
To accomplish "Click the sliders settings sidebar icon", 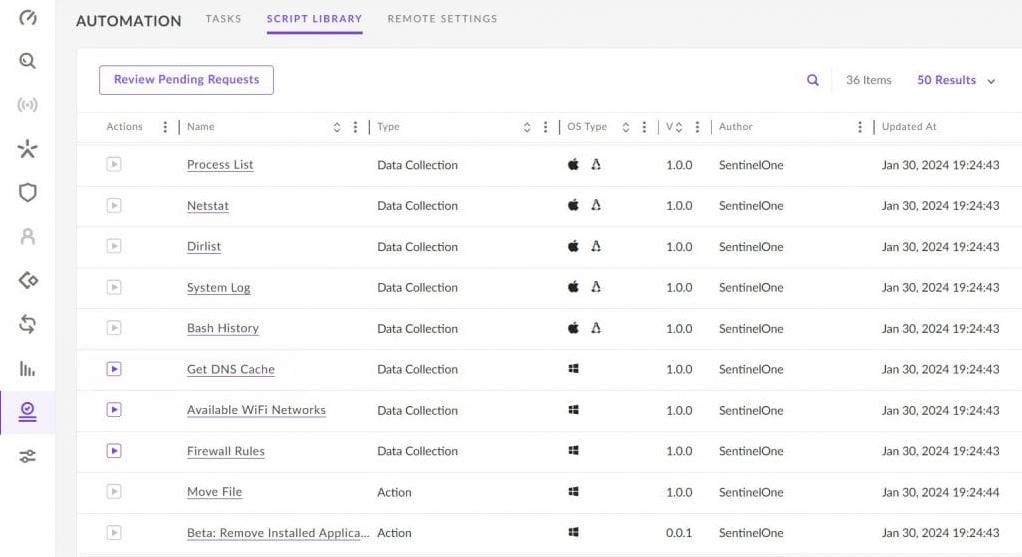I will (27, 457).
